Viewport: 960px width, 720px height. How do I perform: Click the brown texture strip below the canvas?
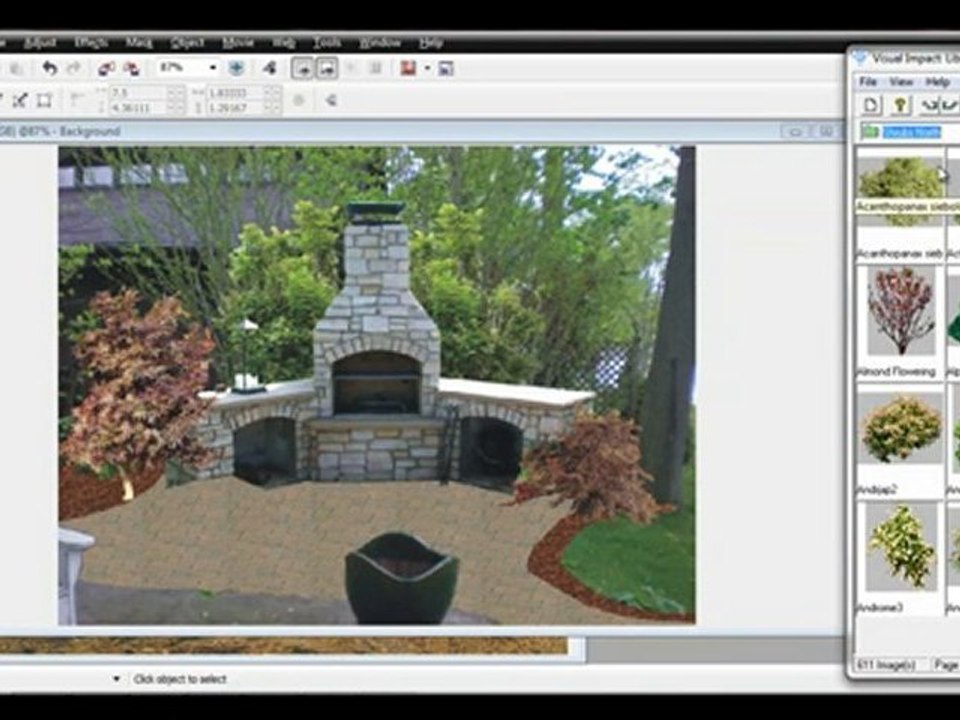click(283, 645)
